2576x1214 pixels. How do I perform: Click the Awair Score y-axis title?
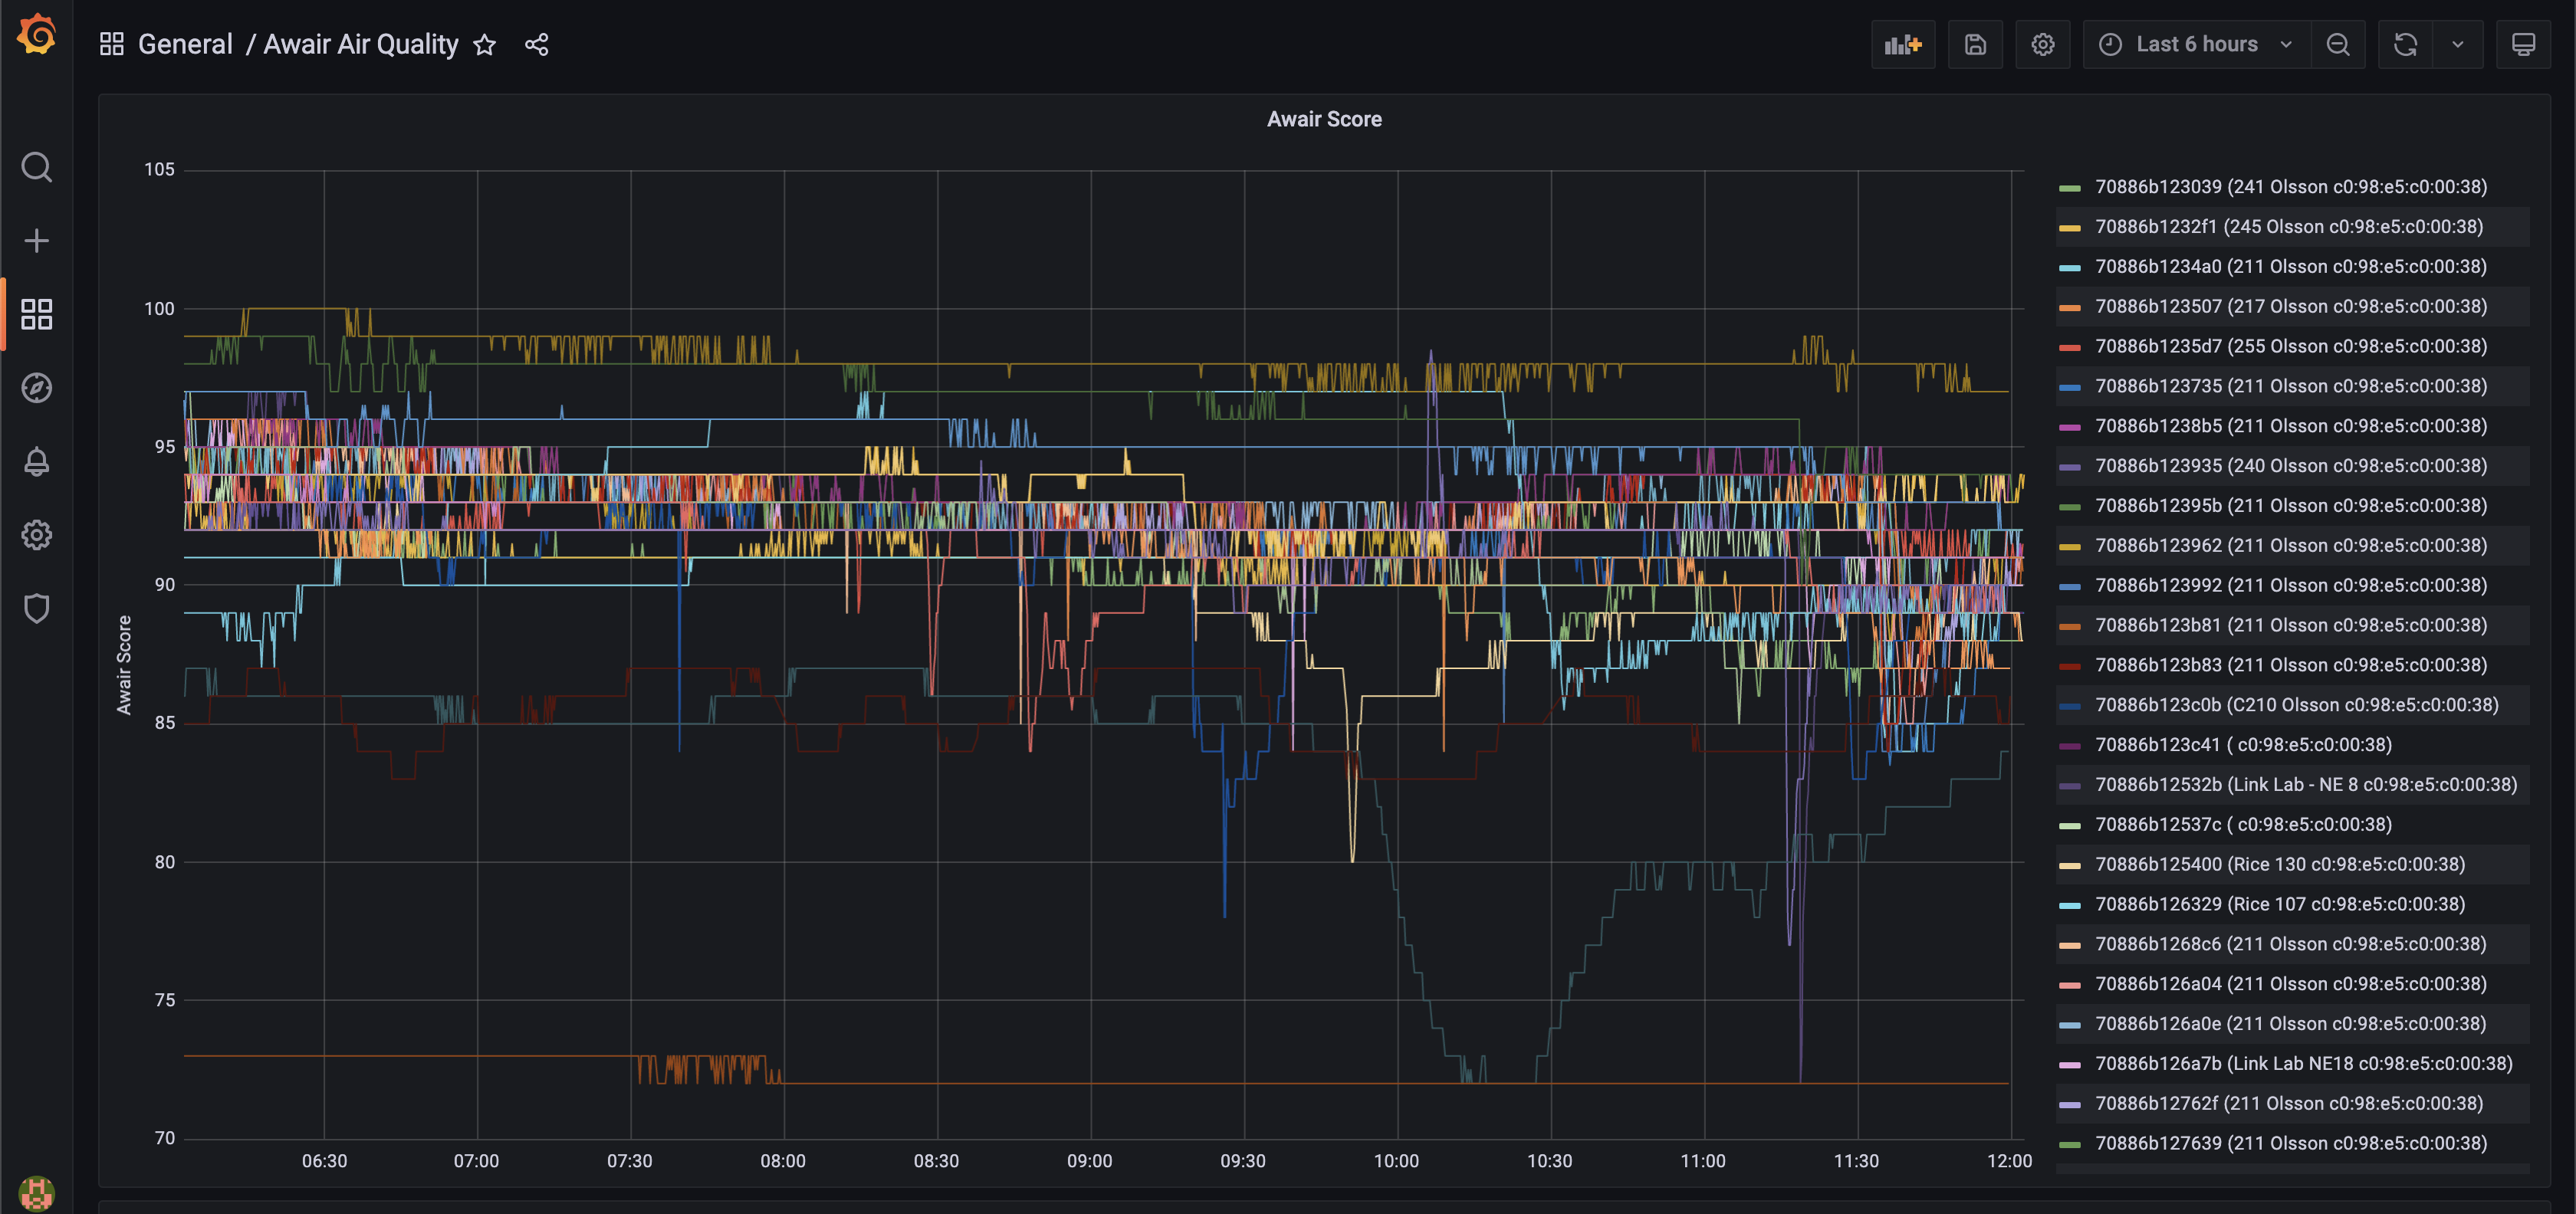[124, 665]
